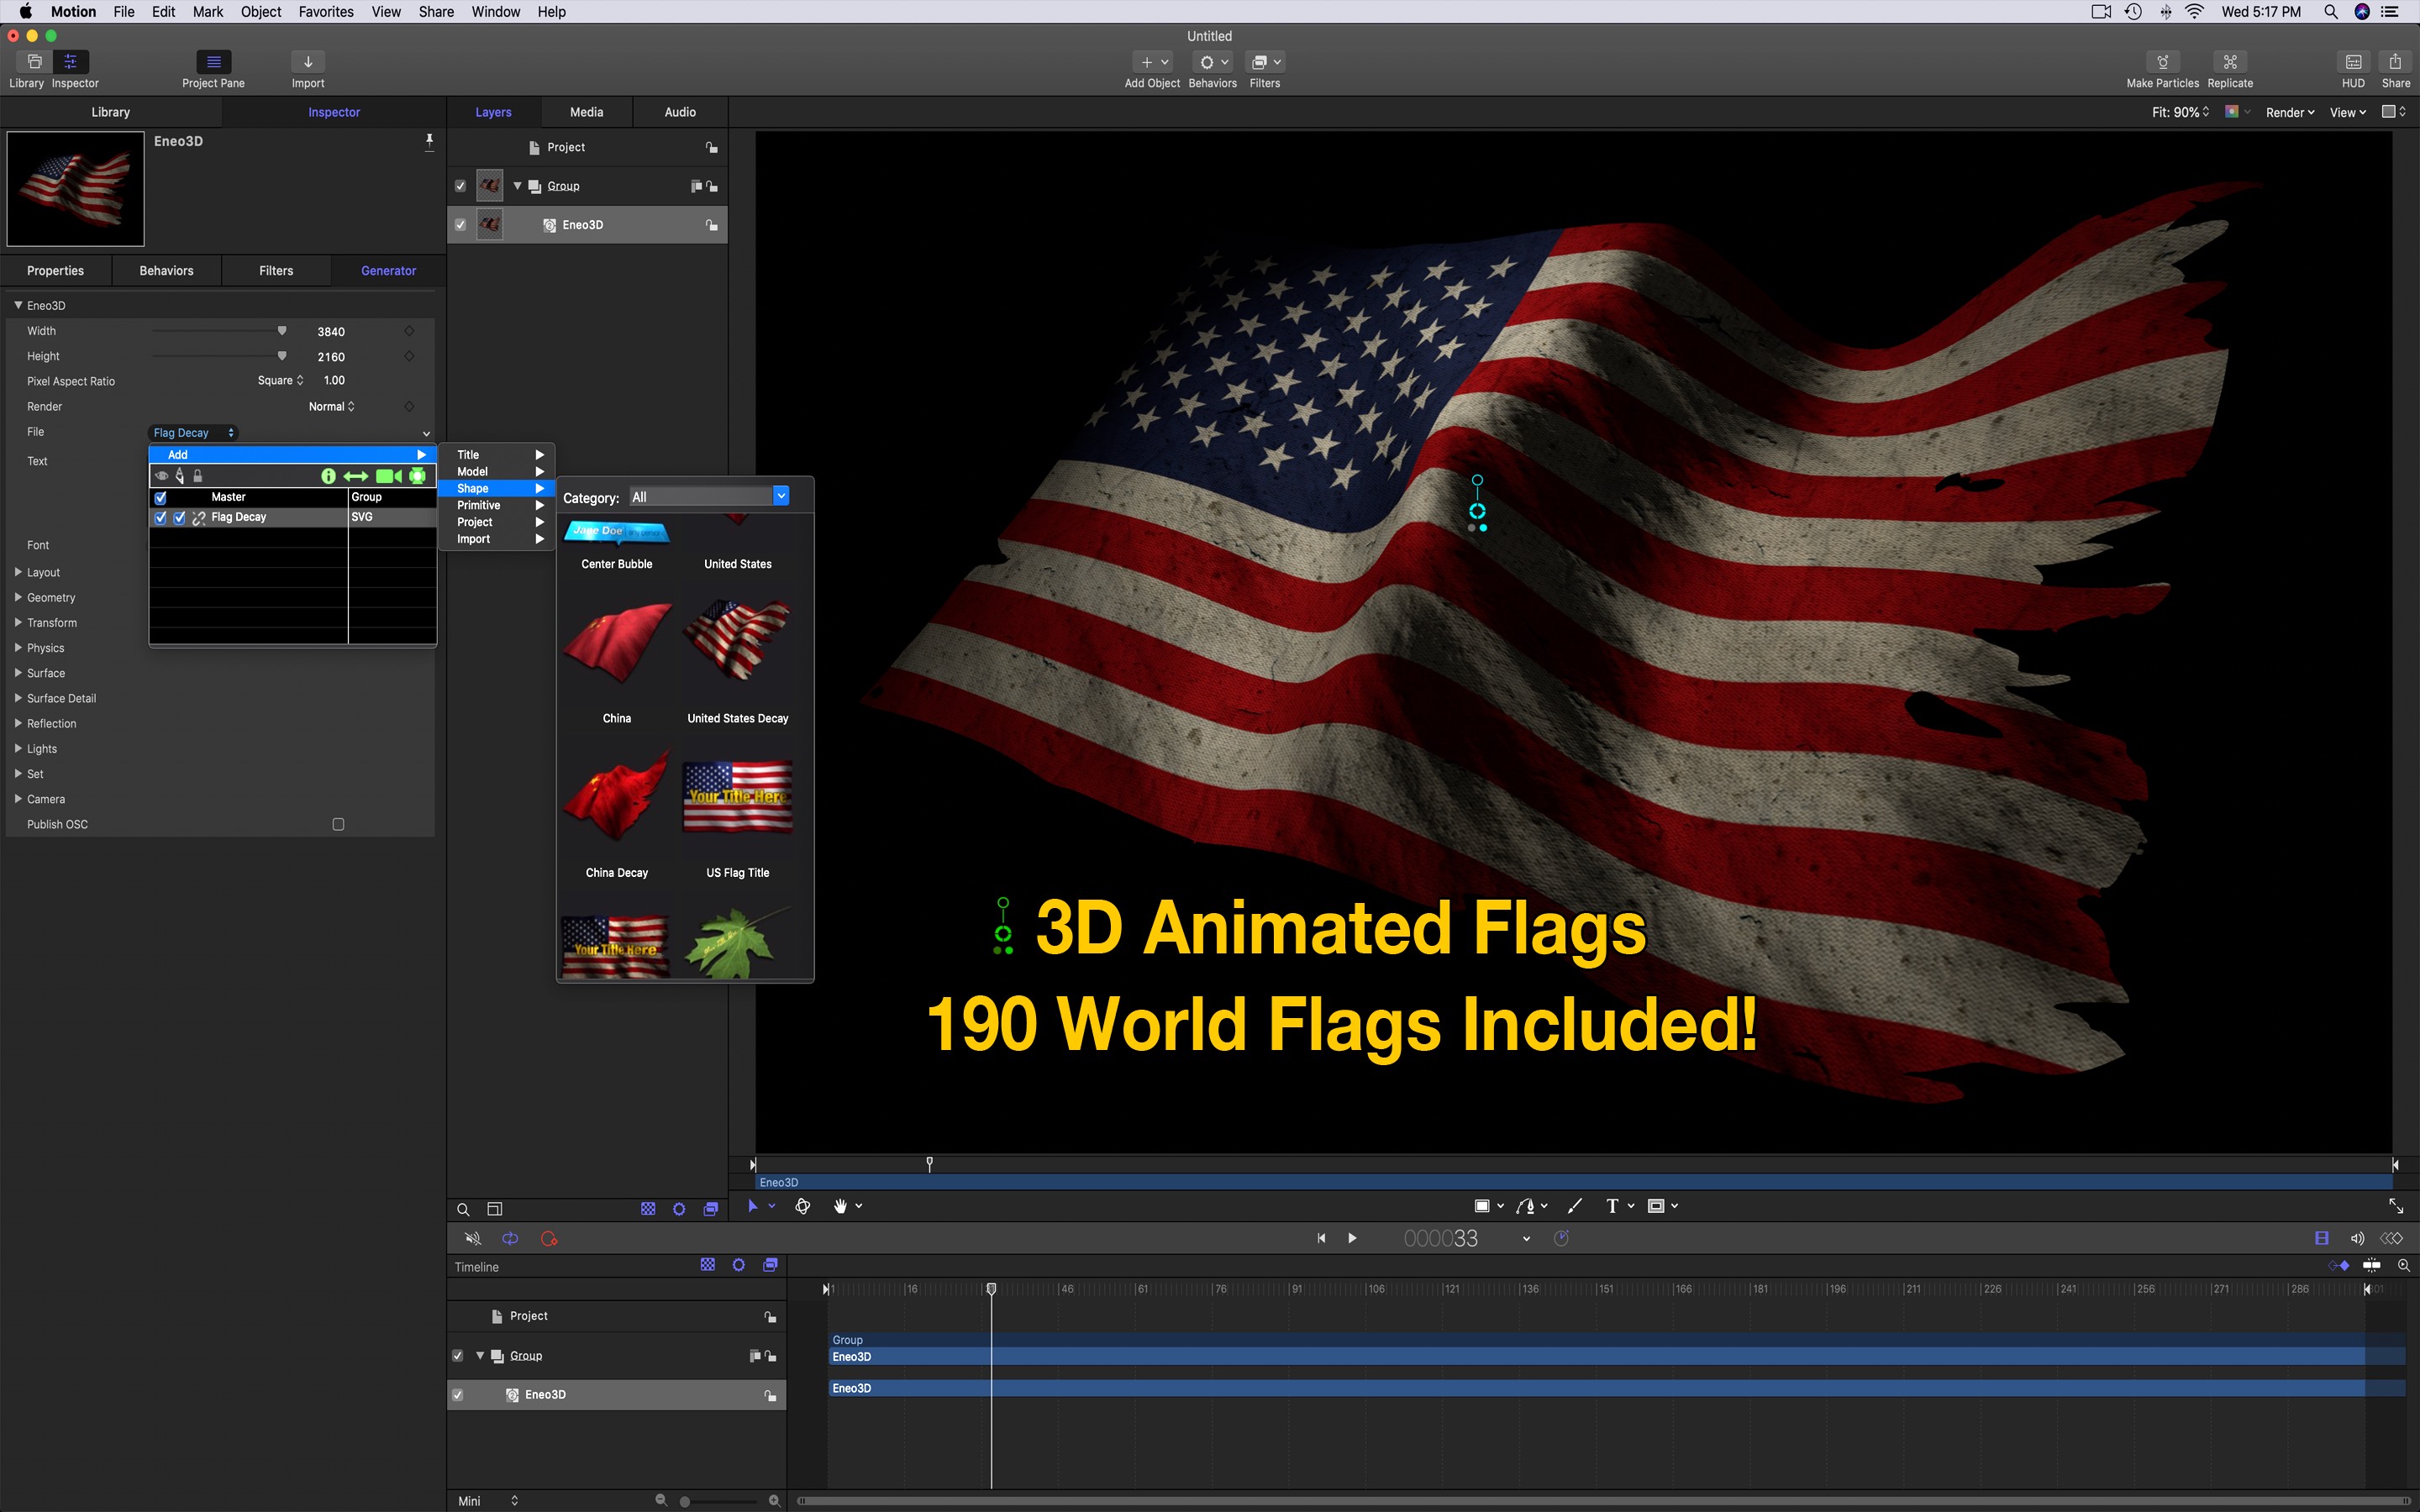Click the green camera icon in file list
Screen dimensions: 2420x1512
tap(388, 476)
